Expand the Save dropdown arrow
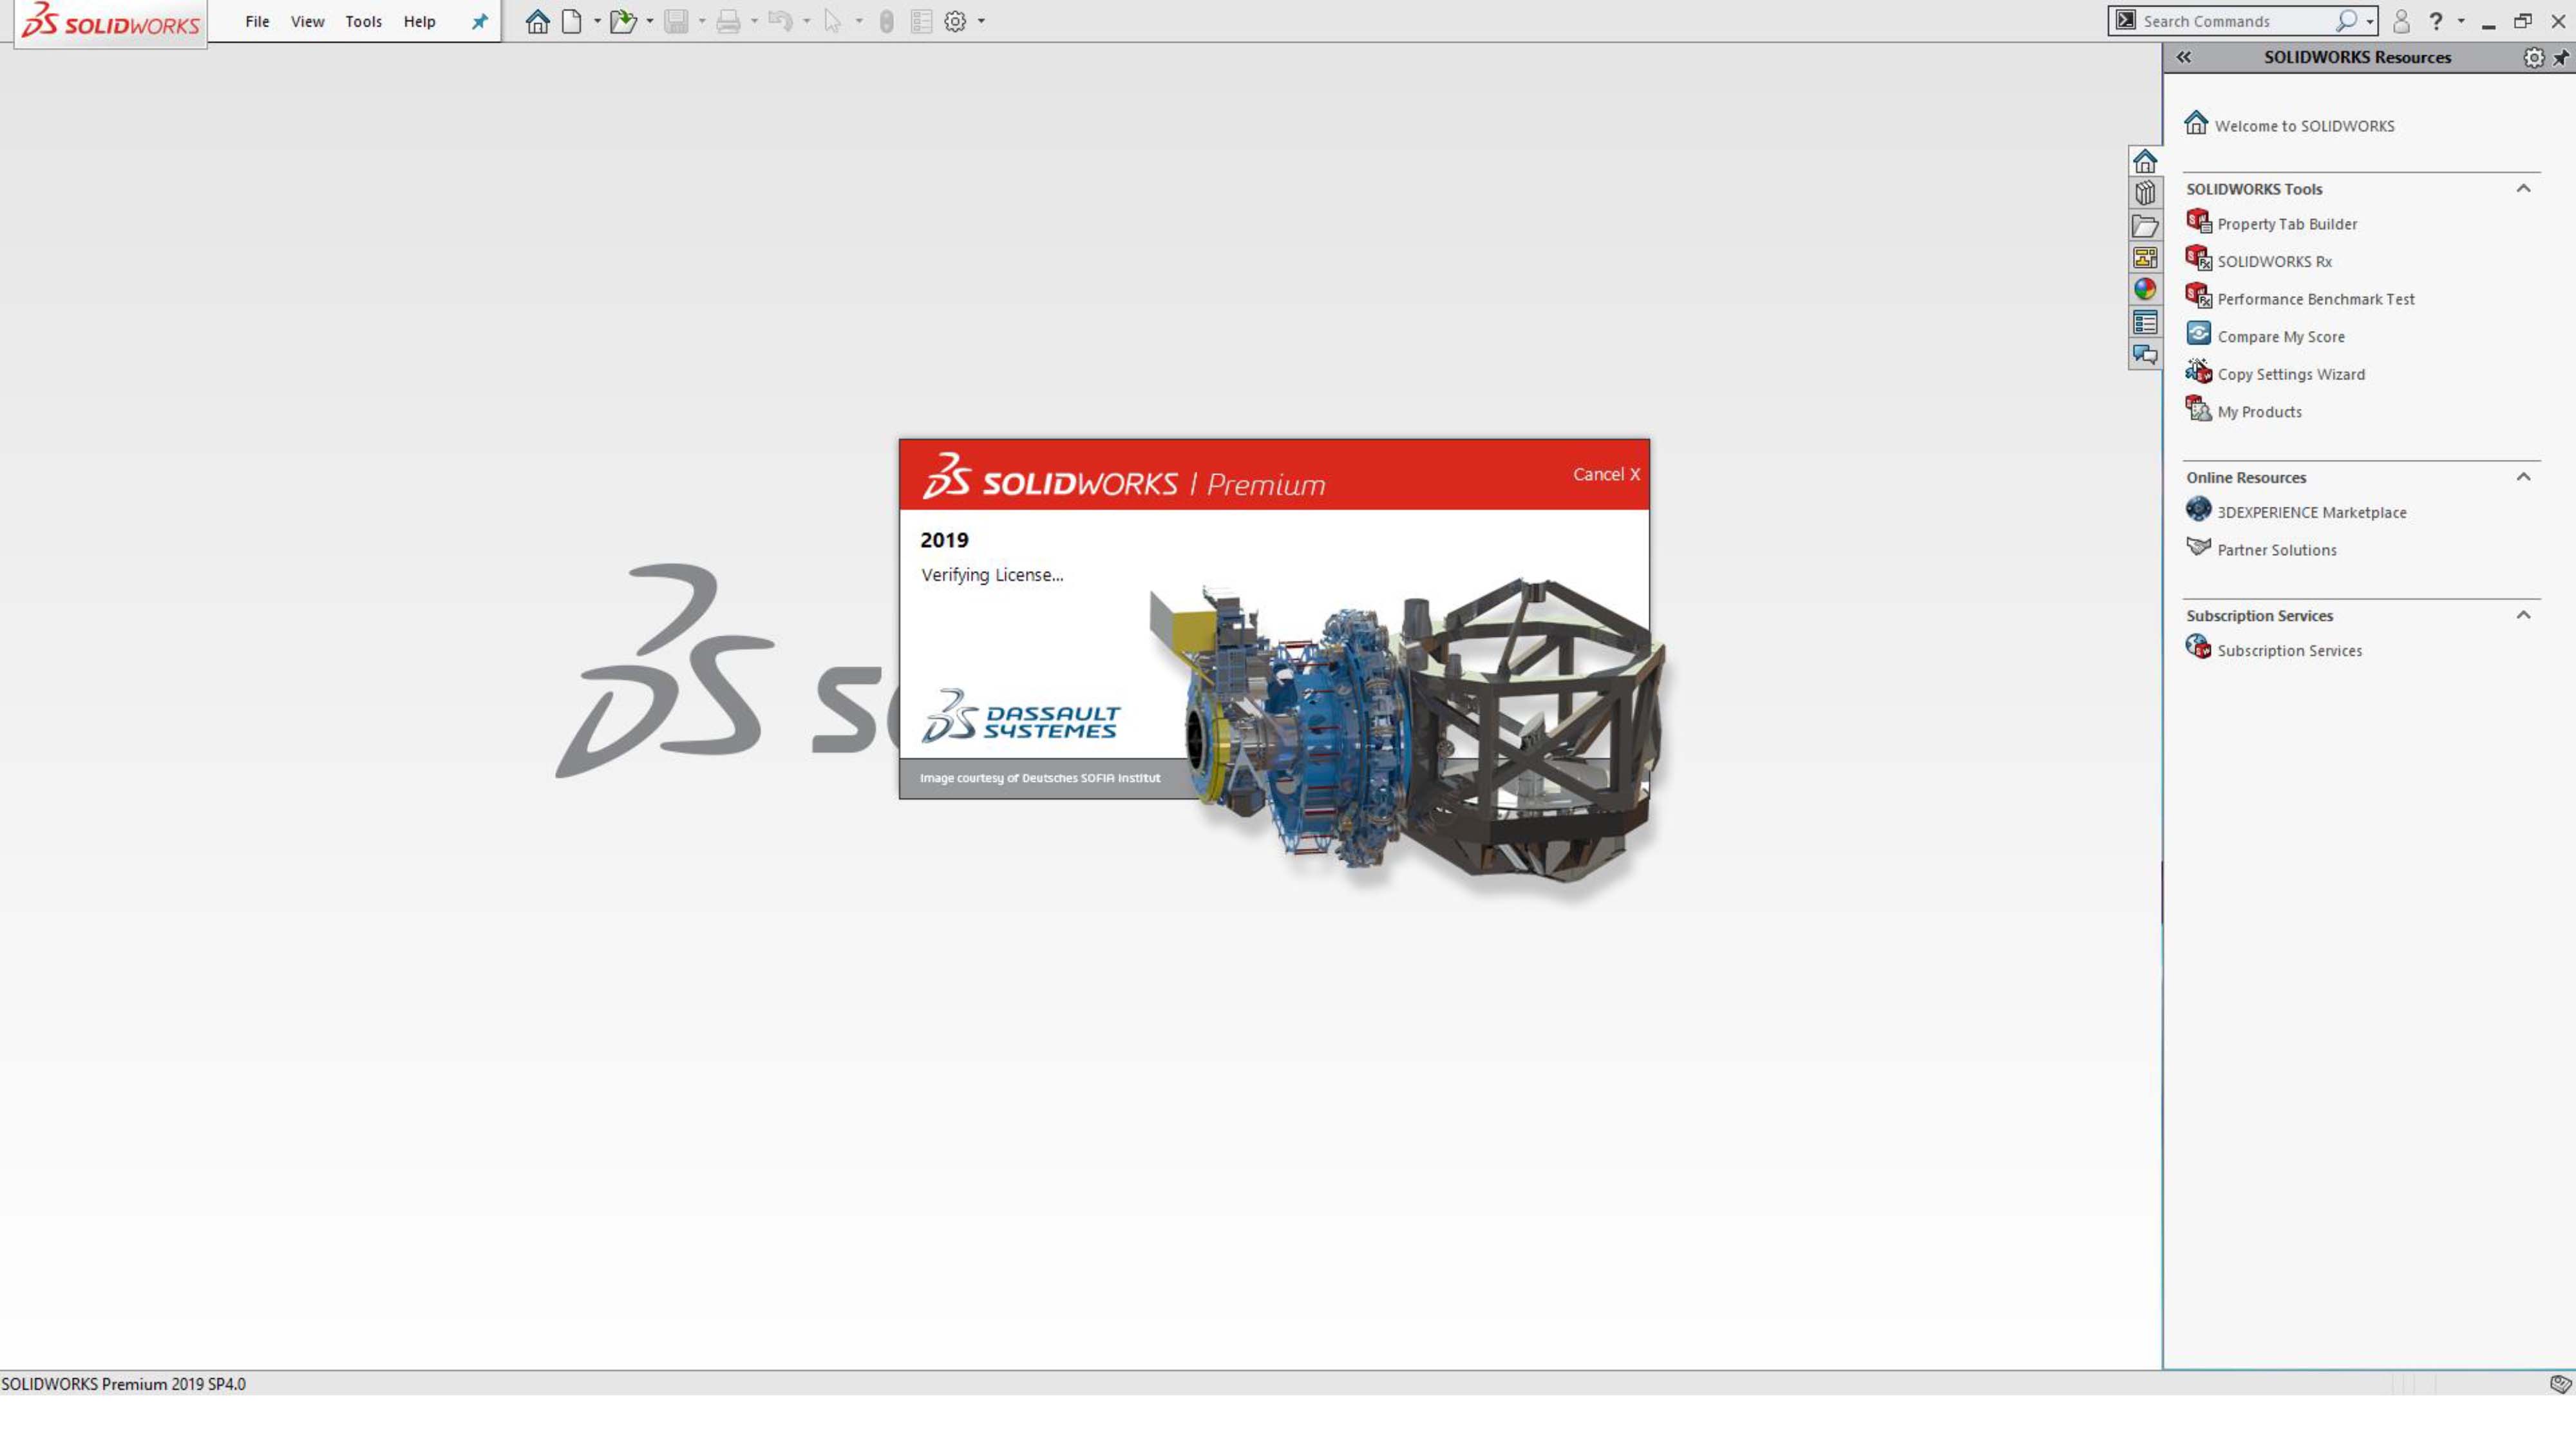Image resolution: width=2576 pixels, height=1449 pixels. coord(702,21)
